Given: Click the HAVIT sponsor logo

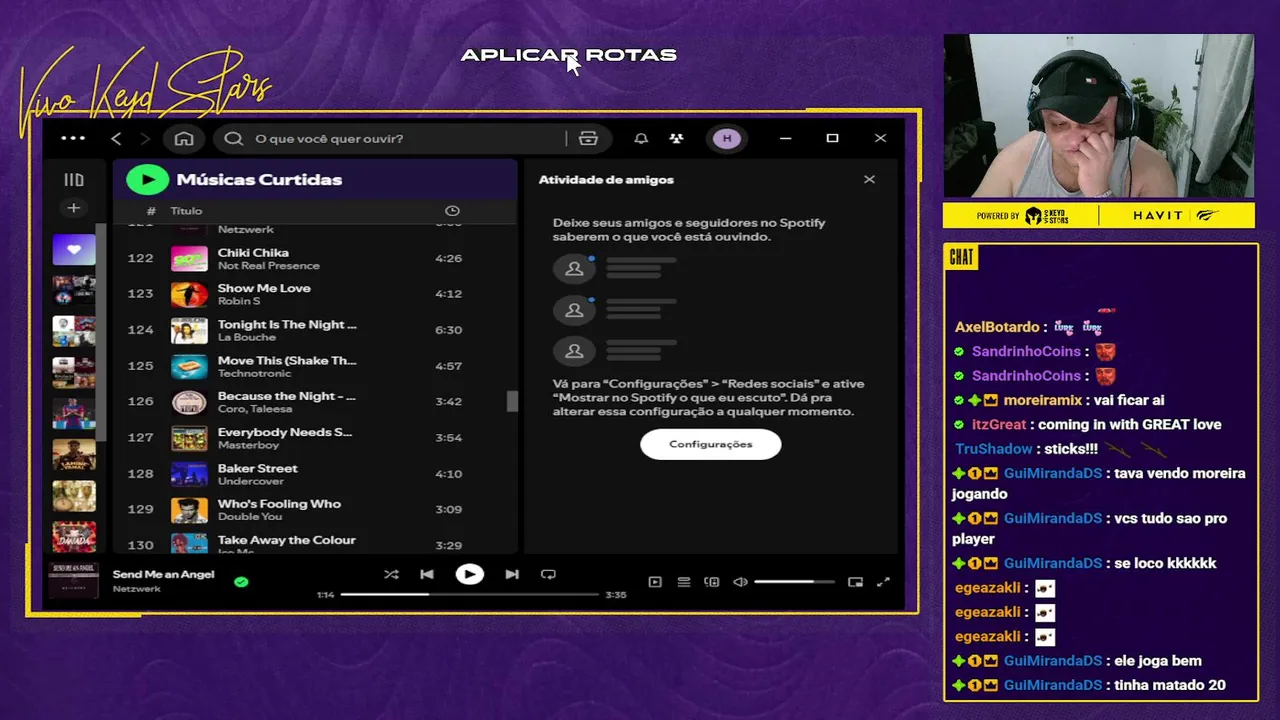Looking at the screenshot, I should tap(1176, 215).
